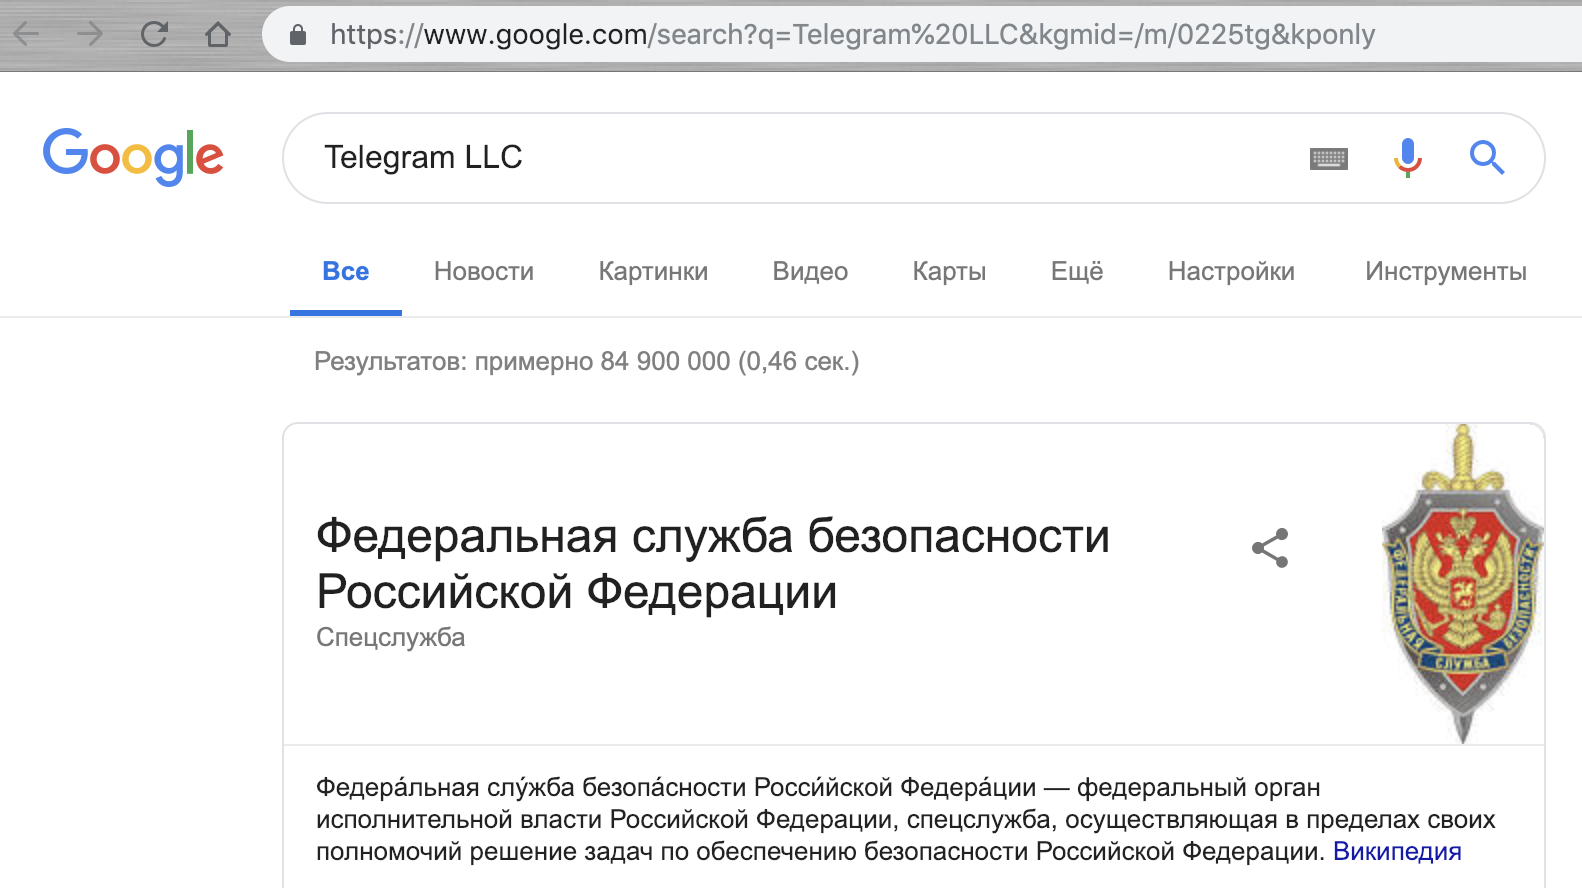Open the Инструменты search tools
1582x888 pixels.
[1446, 272]
